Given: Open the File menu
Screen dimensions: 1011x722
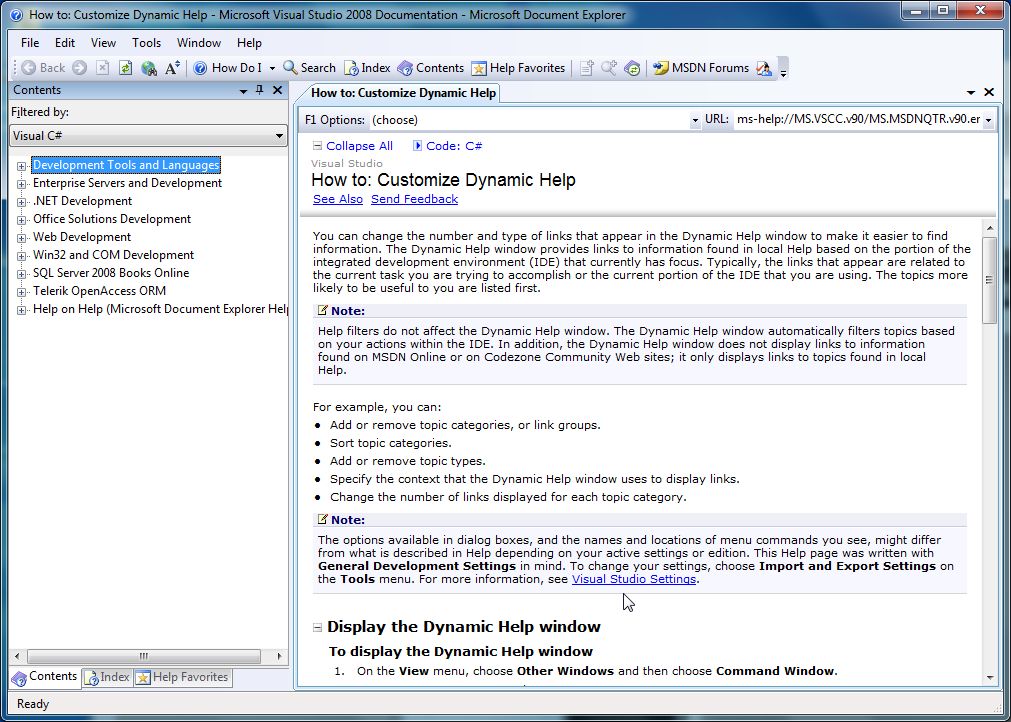Looking at the screenshot, I should (30, 43).
